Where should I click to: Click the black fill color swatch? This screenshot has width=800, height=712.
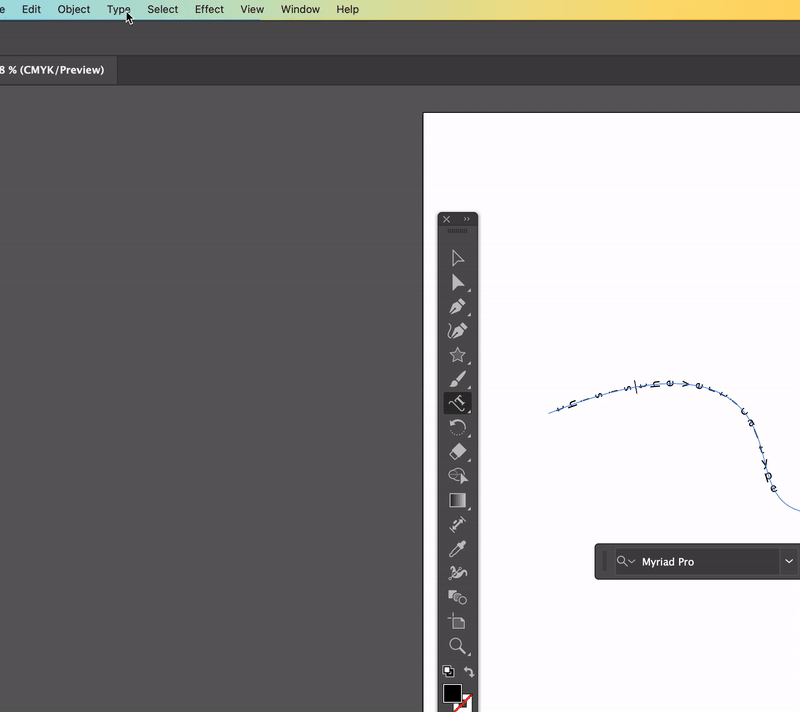452,693
